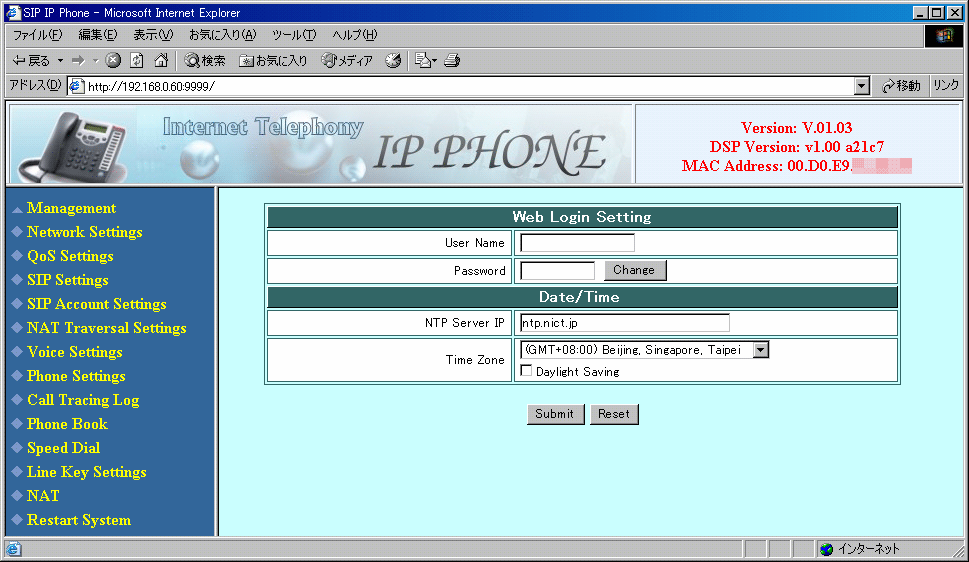The width and height of the screenshot is (969, 562).
Task: Click the browser Stop loading icon
Action: point(113,61)
